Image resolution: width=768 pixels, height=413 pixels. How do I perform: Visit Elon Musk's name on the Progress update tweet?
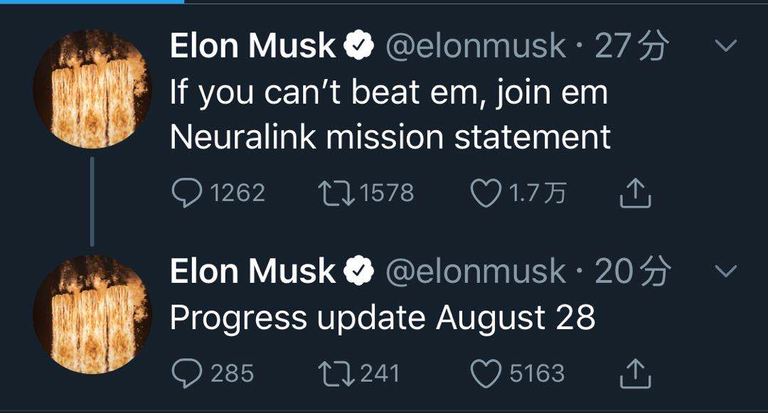(252, 271)
